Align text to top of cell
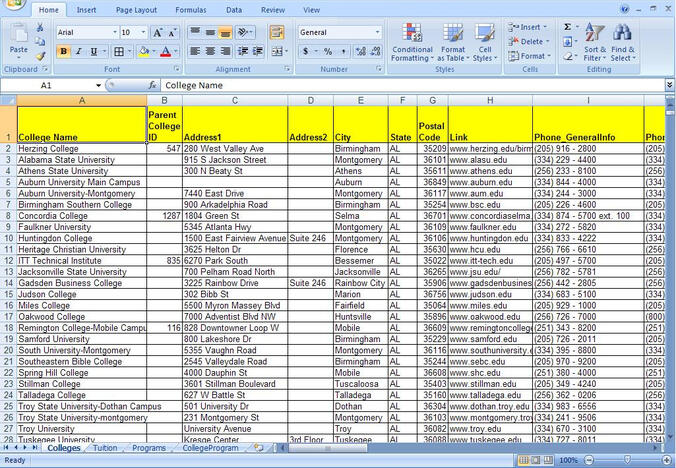The width and height of the screenshot is (676, 468). (195, 31)
